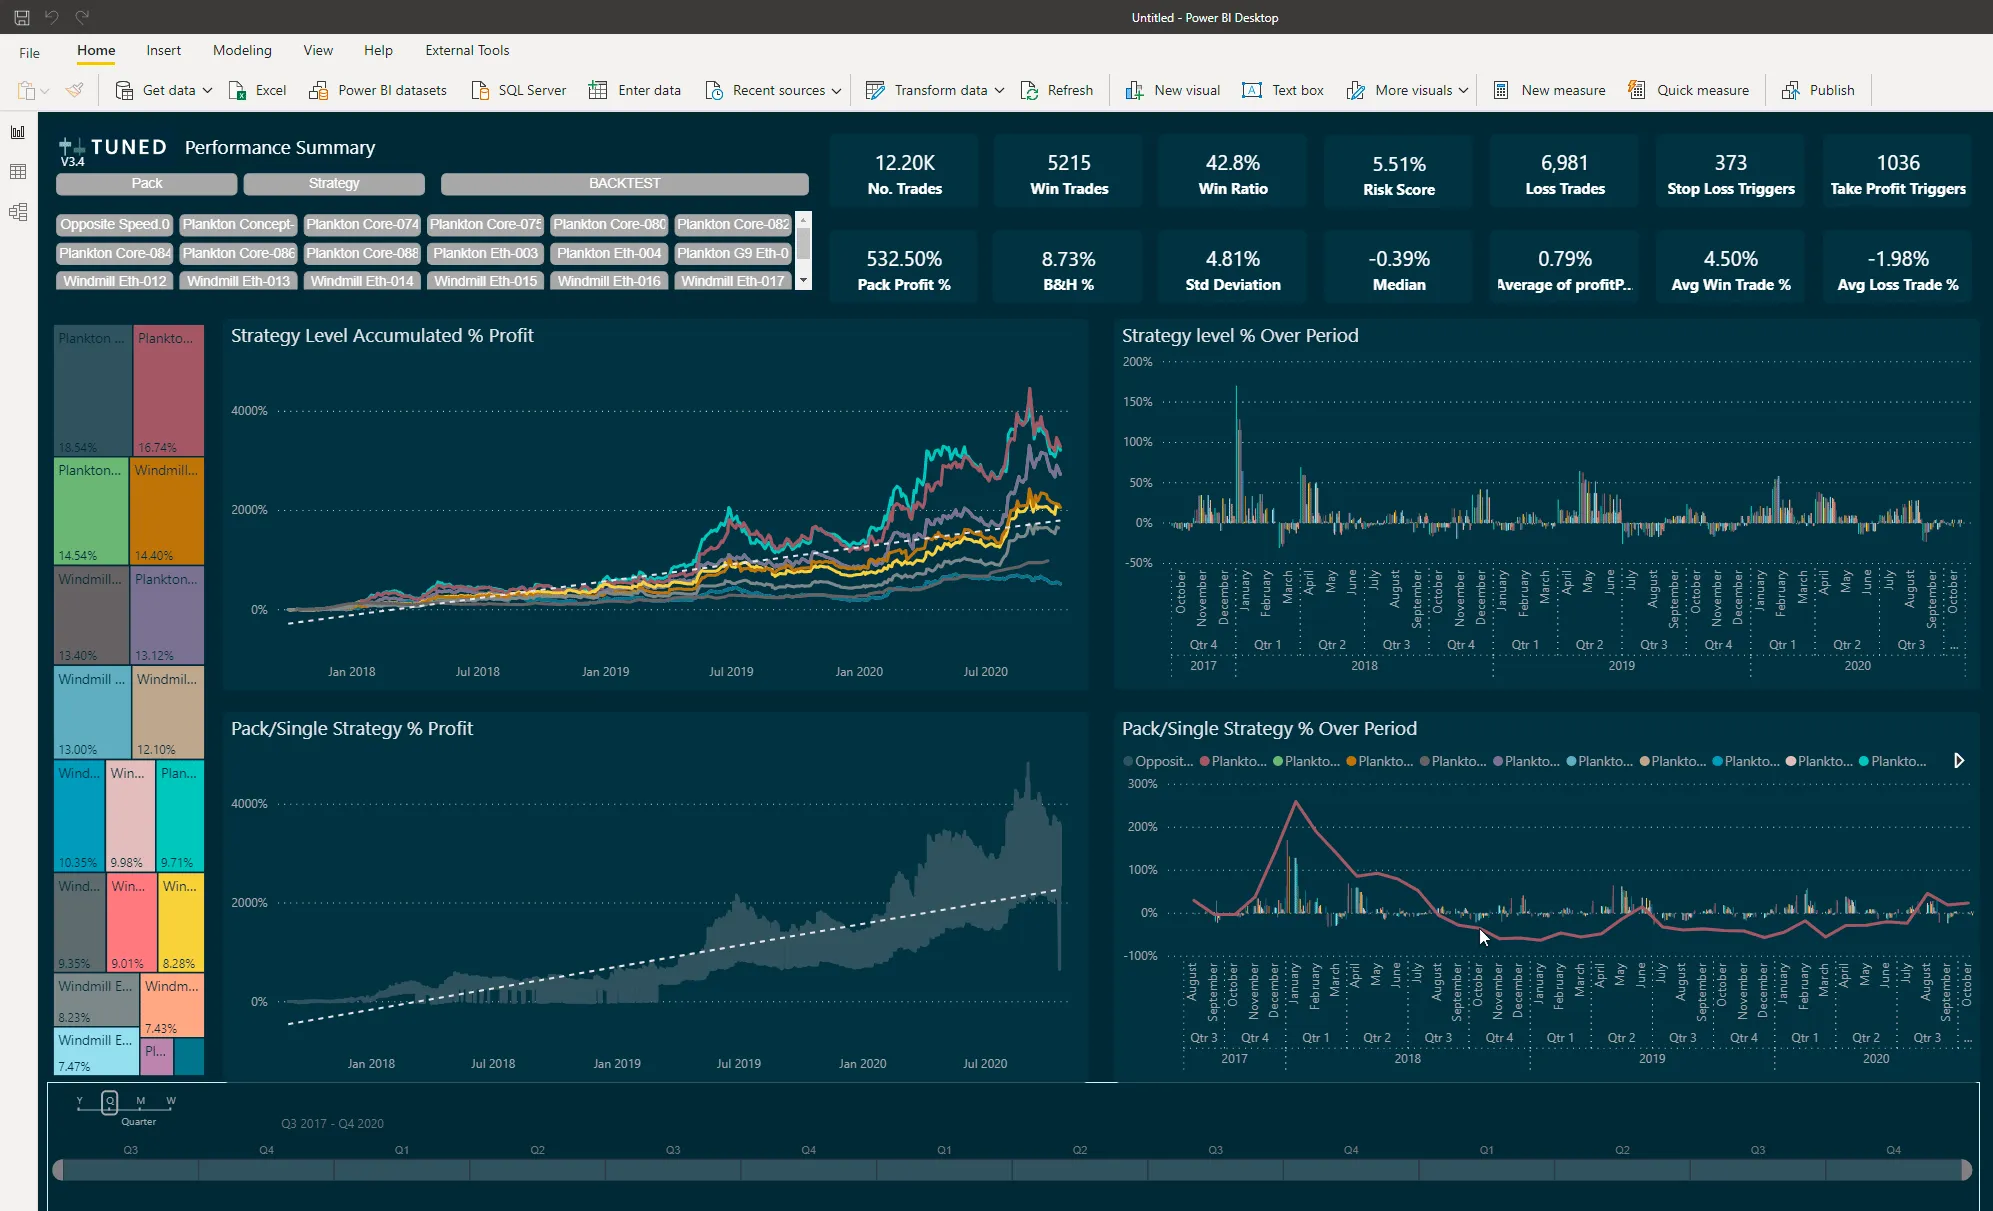1993x1211 pixels.
Task: Click the Strategy slicer button
Action: [334, 183]
